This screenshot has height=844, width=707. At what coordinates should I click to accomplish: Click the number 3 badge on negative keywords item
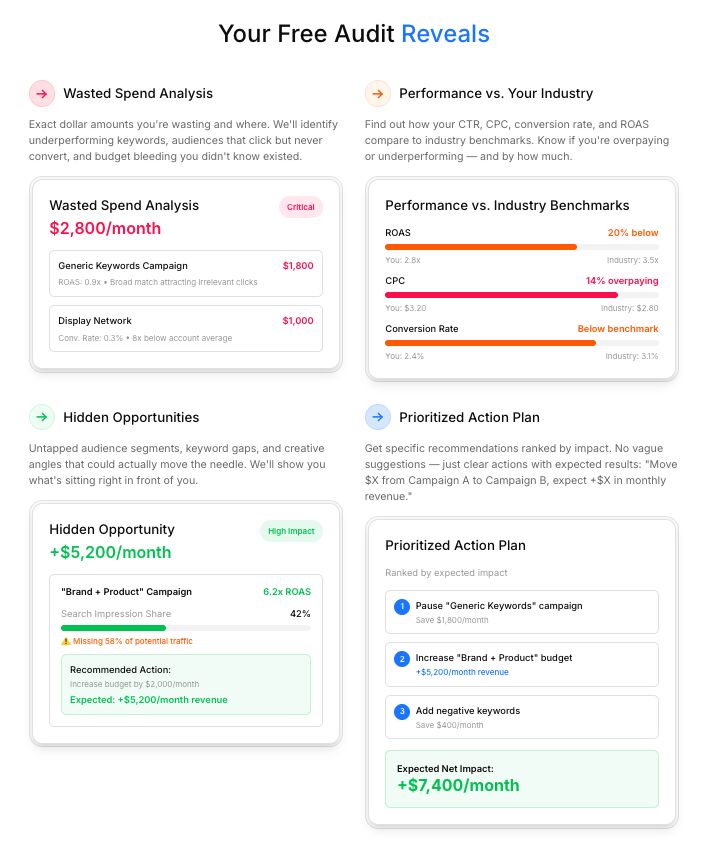click(x=402, y=712)
